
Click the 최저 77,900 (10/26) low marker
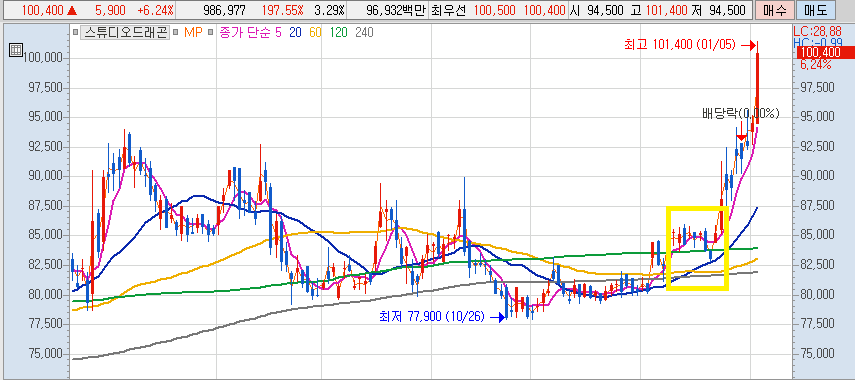pos(431,316)
